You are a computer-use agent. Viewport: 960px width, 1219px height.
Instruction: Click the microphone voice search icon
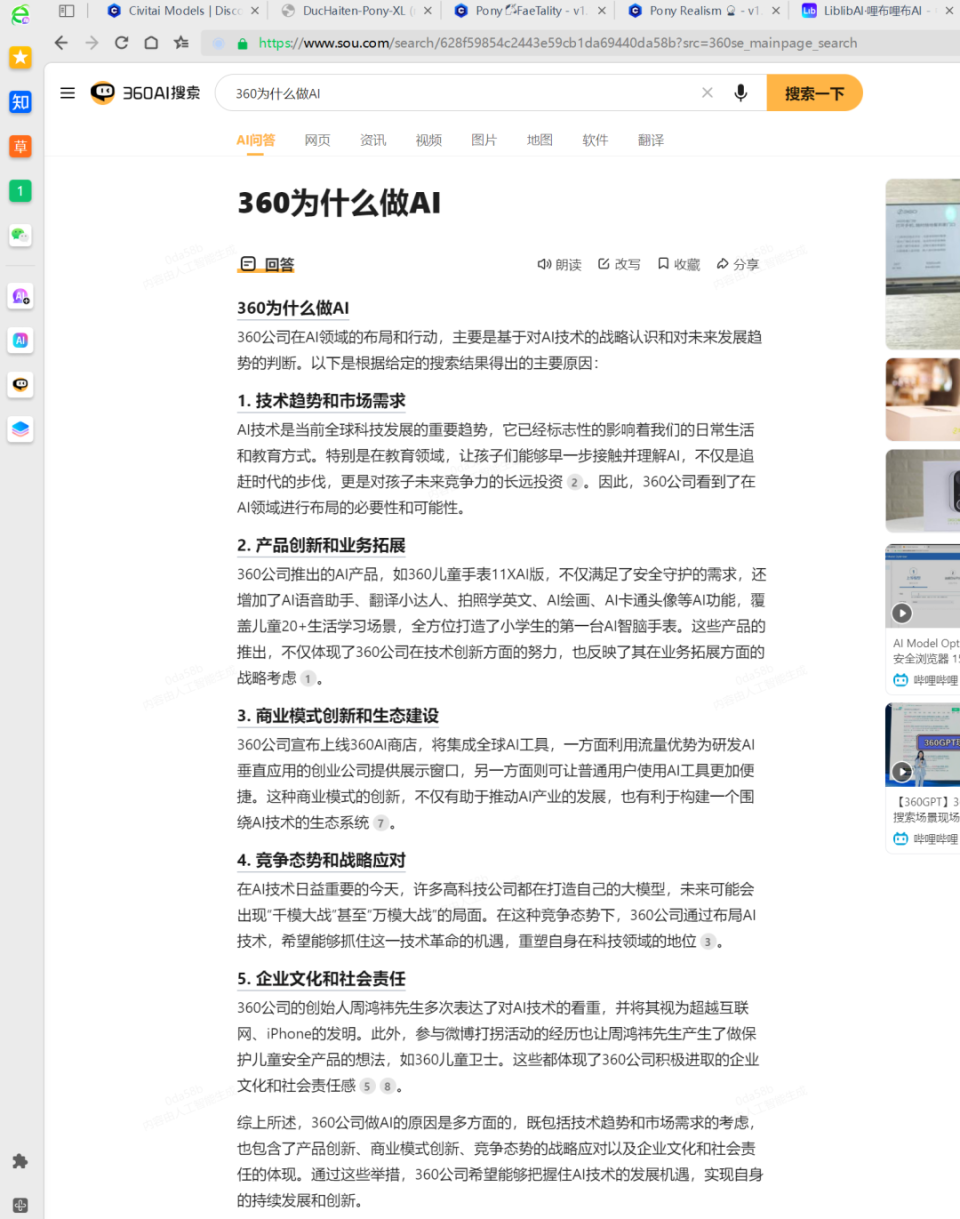(x=740, y=93)
